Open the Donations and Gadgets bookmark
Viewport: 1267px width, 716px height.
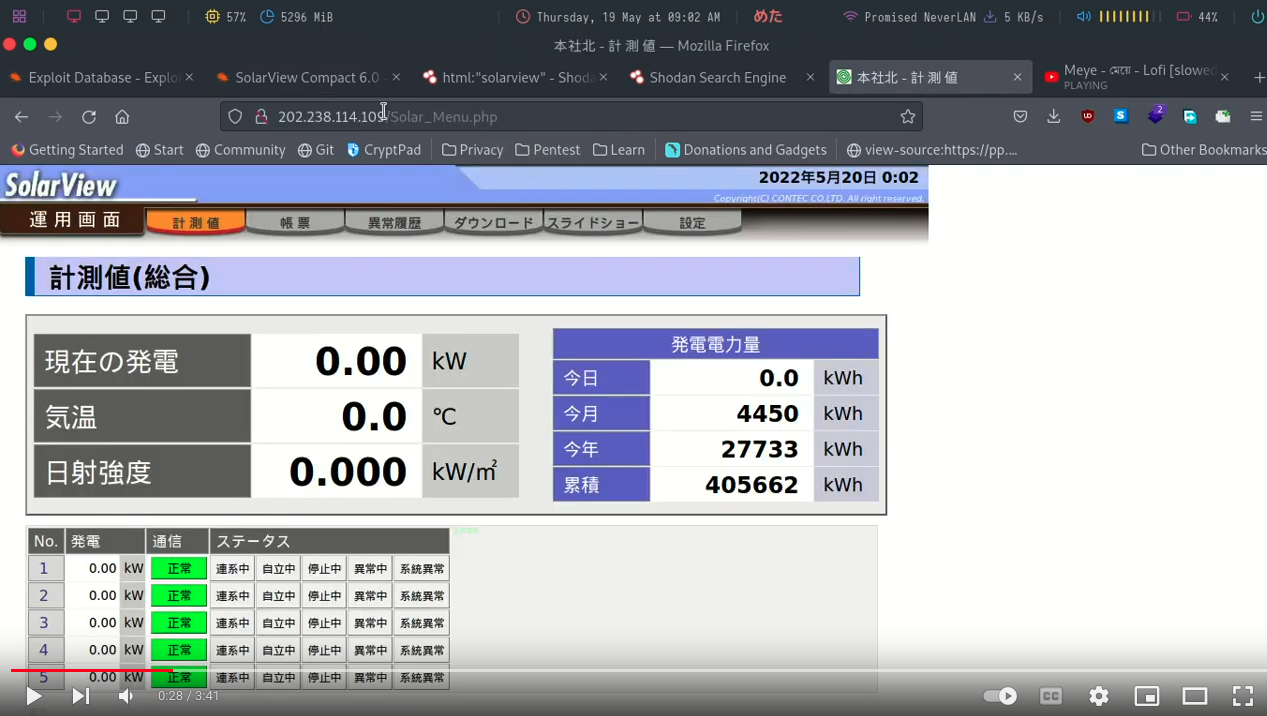(x=746, y=149)
